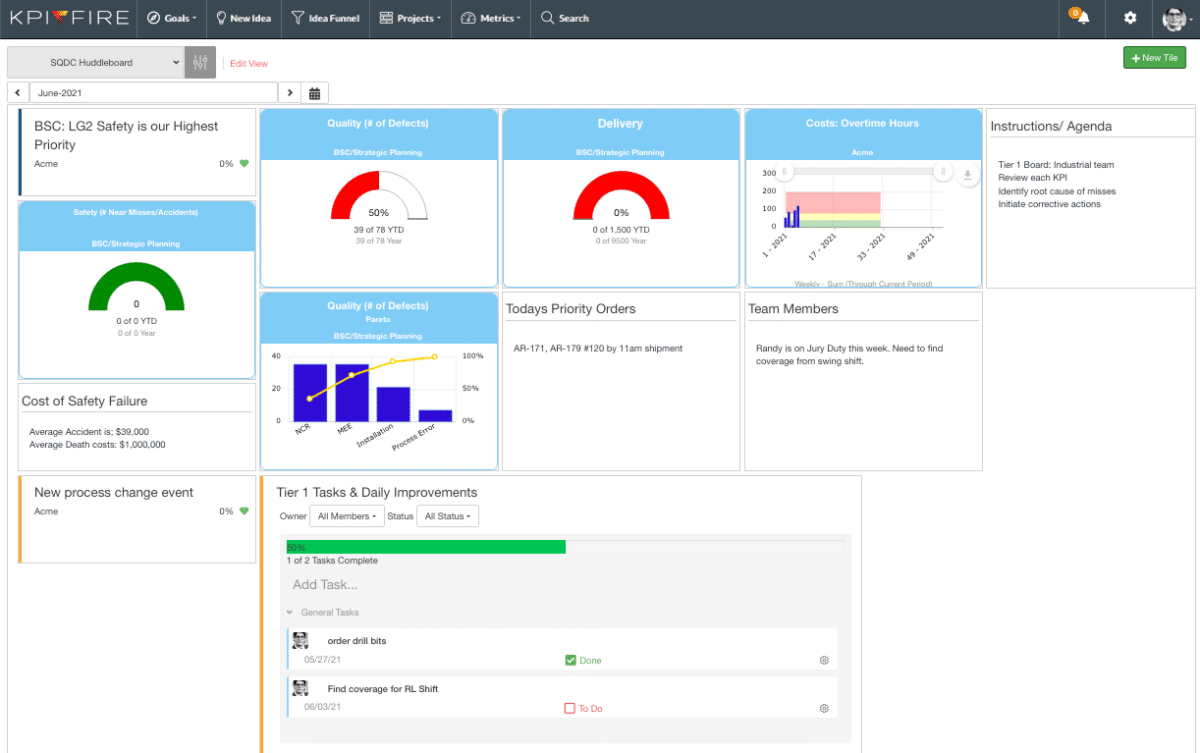Viewport: 1200px width, 753px height.
Task: Open the All Members owner dropdown
Action: pos(346,516)
